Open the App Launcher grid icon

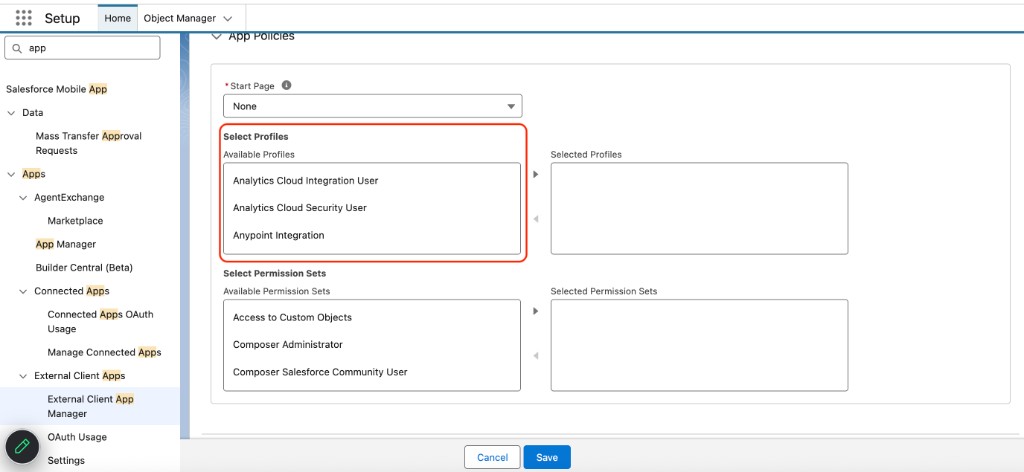click(24, 18)
